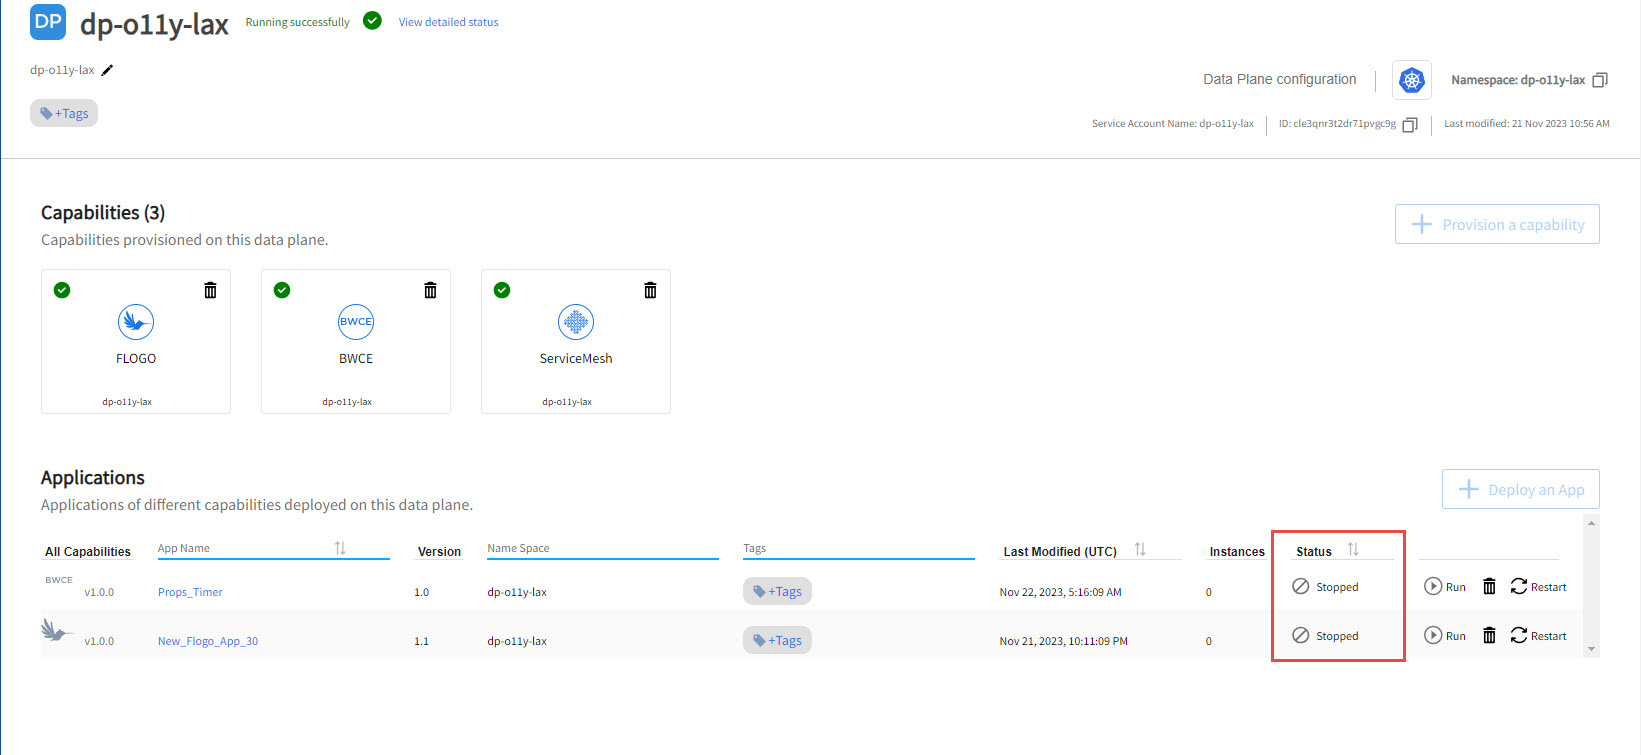This screenshot has width=1641, height=755.
Task: Click BWCE label icon in Props_Timer row
Action: [59, 580]
